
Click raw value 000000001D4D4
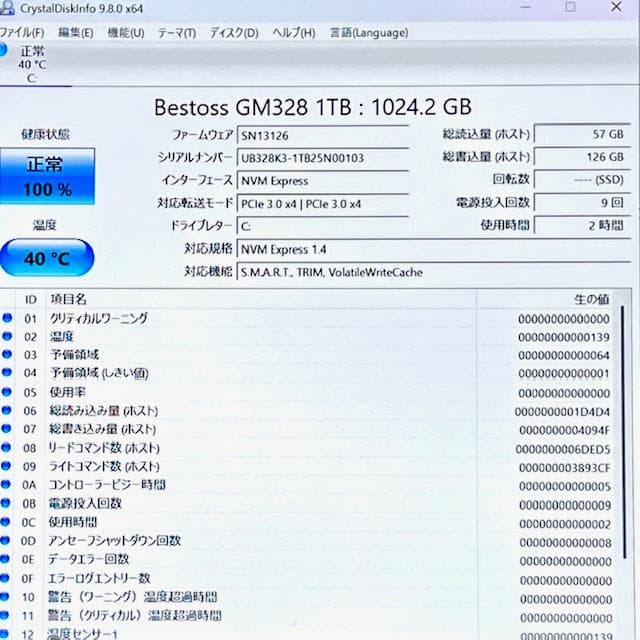click(562, 412)
